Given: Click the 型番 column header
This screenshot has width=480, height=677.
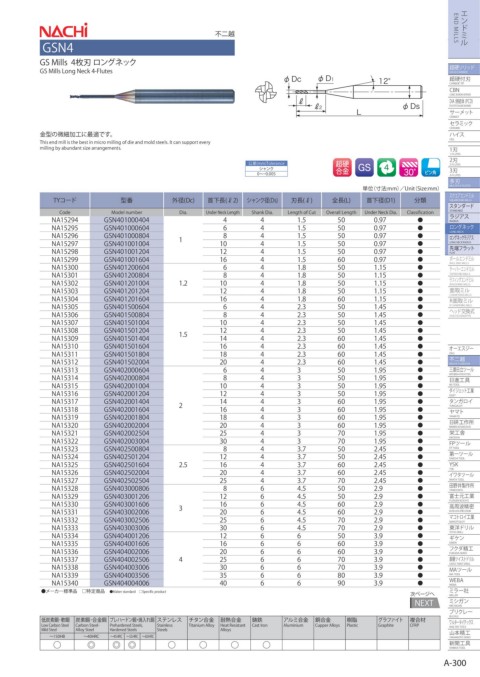Looking at the screenshot, I should point(126,200).
